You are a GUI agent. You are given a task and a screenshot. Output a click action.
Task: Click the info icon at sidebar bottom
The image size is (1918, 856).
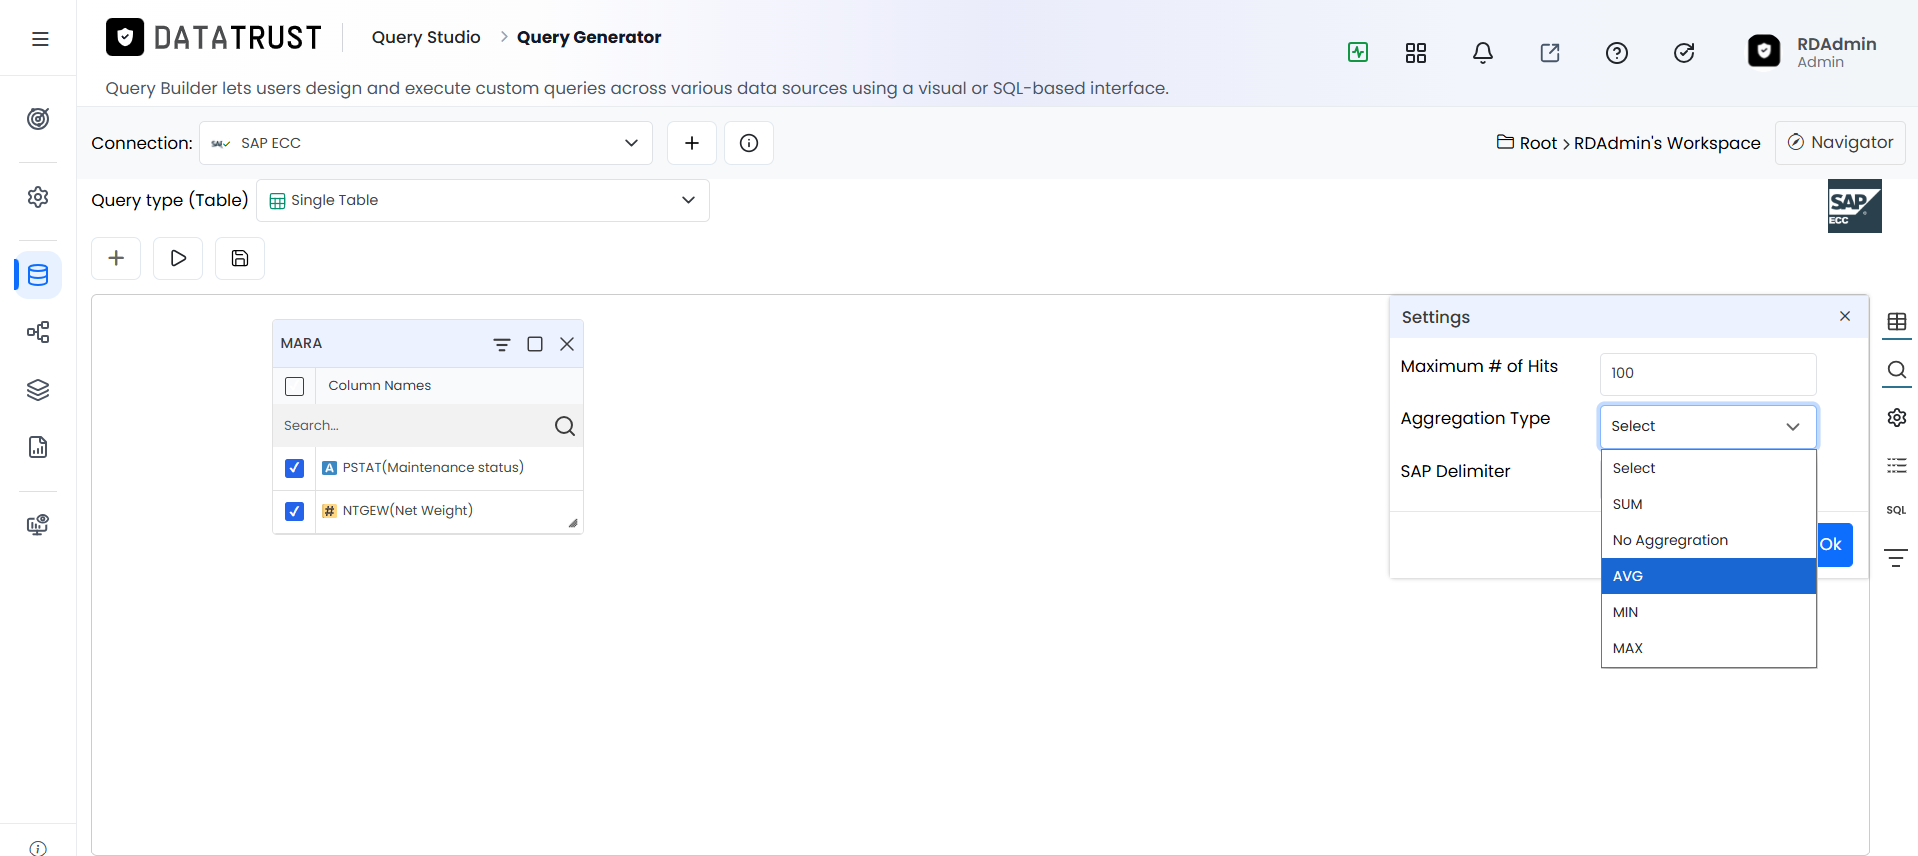[38, 848]
